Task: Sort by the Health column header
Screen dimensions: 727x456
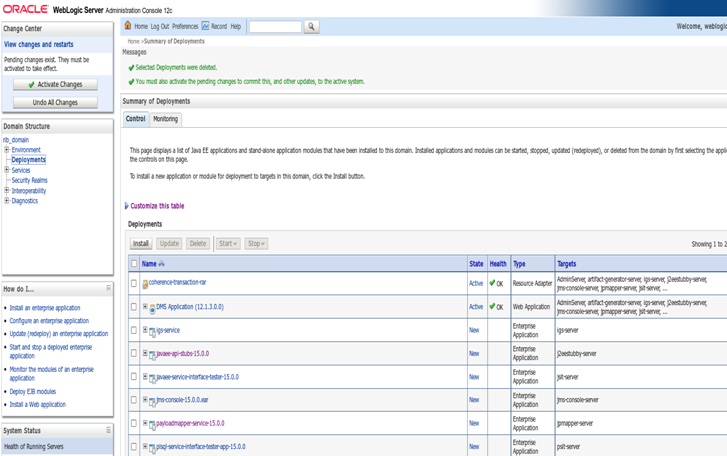Action: click(498, 264)
